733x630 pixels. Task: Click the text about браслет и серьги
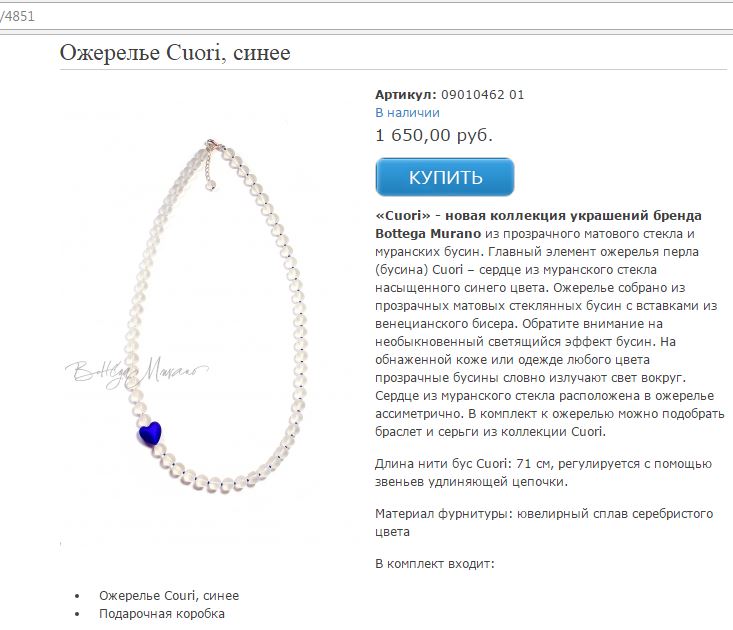(x=490, y=431)
